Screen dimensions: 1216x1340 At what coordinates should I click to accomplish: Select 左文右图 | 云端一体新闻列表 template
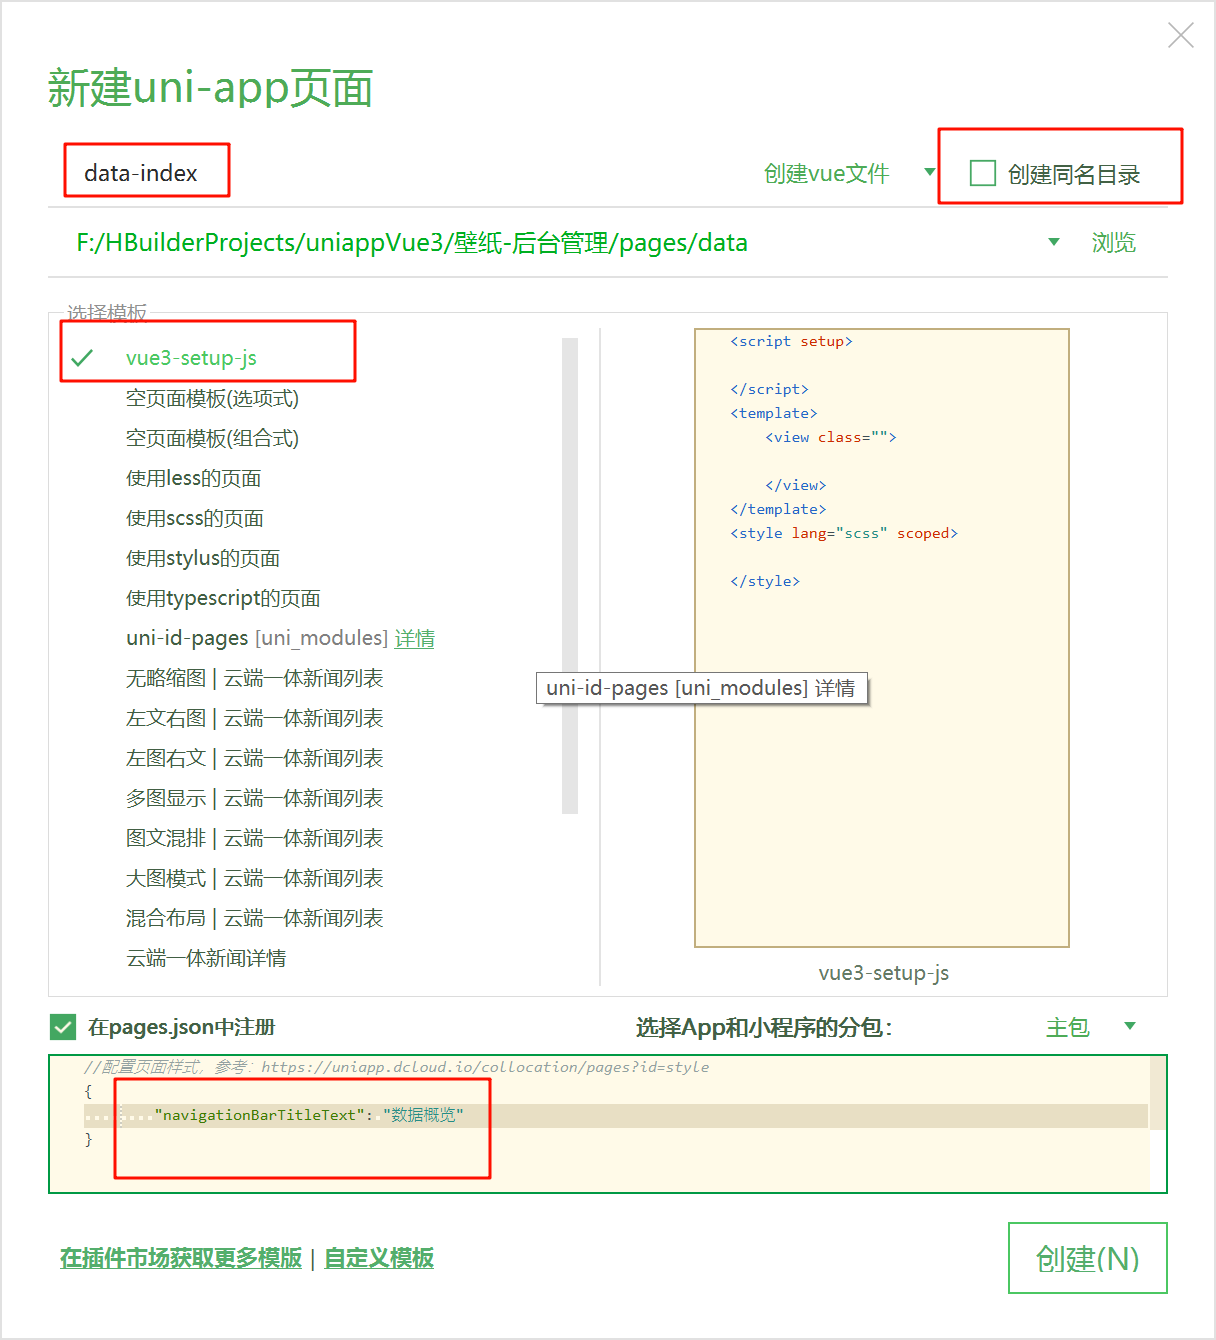coord(254,718)
